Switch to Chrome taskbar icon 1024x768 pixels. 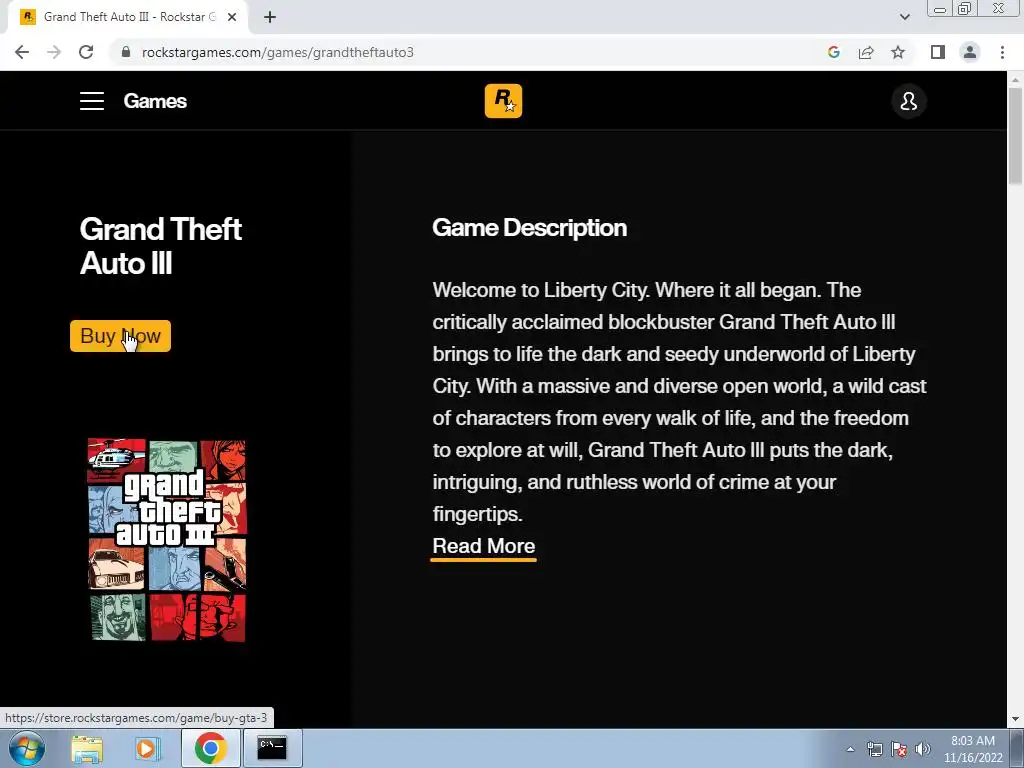click(x=210, y=748)
